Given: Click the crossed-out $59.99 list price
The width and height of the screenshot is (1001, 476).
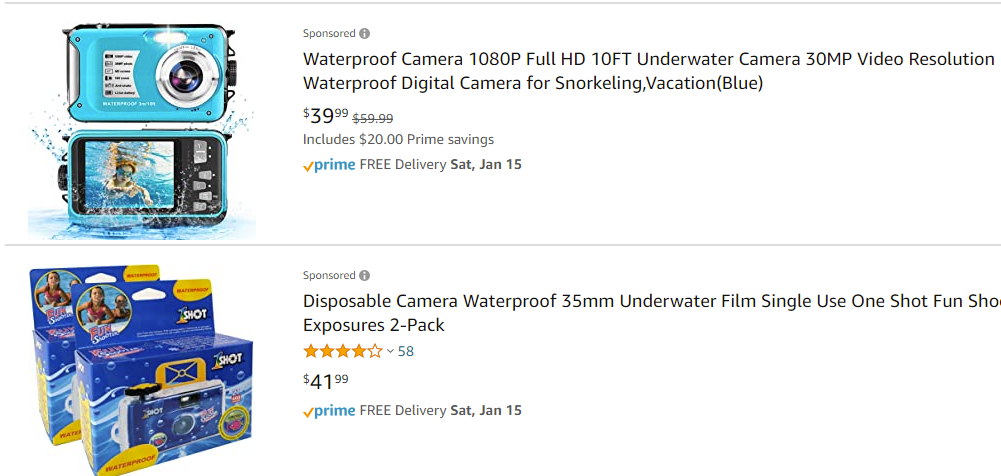Looking at the screenshot, I should tap(373, 118).
